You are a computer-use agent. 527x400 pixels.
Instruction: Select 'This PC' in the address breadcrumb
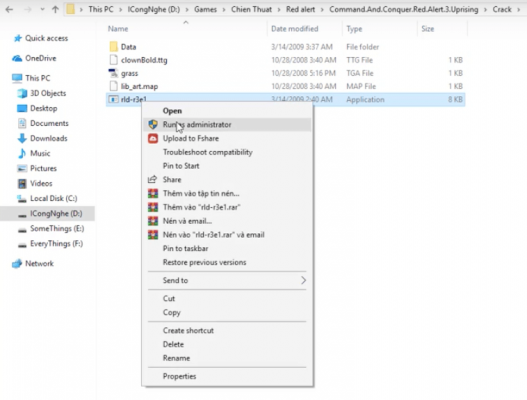click(101, 9)
